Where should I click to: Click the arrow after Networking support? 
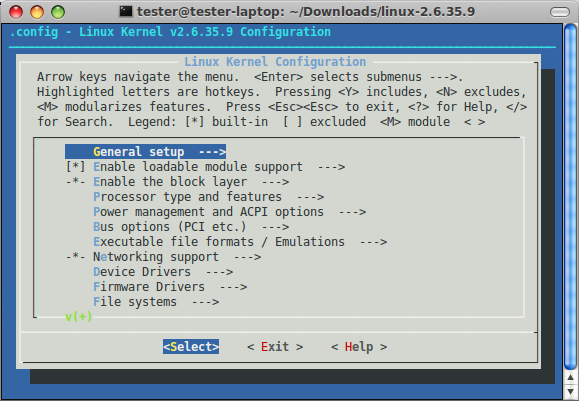pyautogui.click(x=247, y=257)
